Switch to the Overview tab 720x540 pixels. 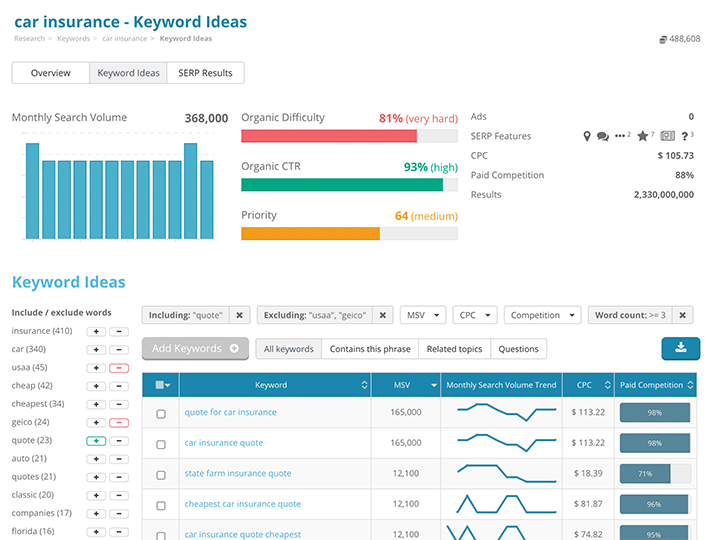pos(50,73)
